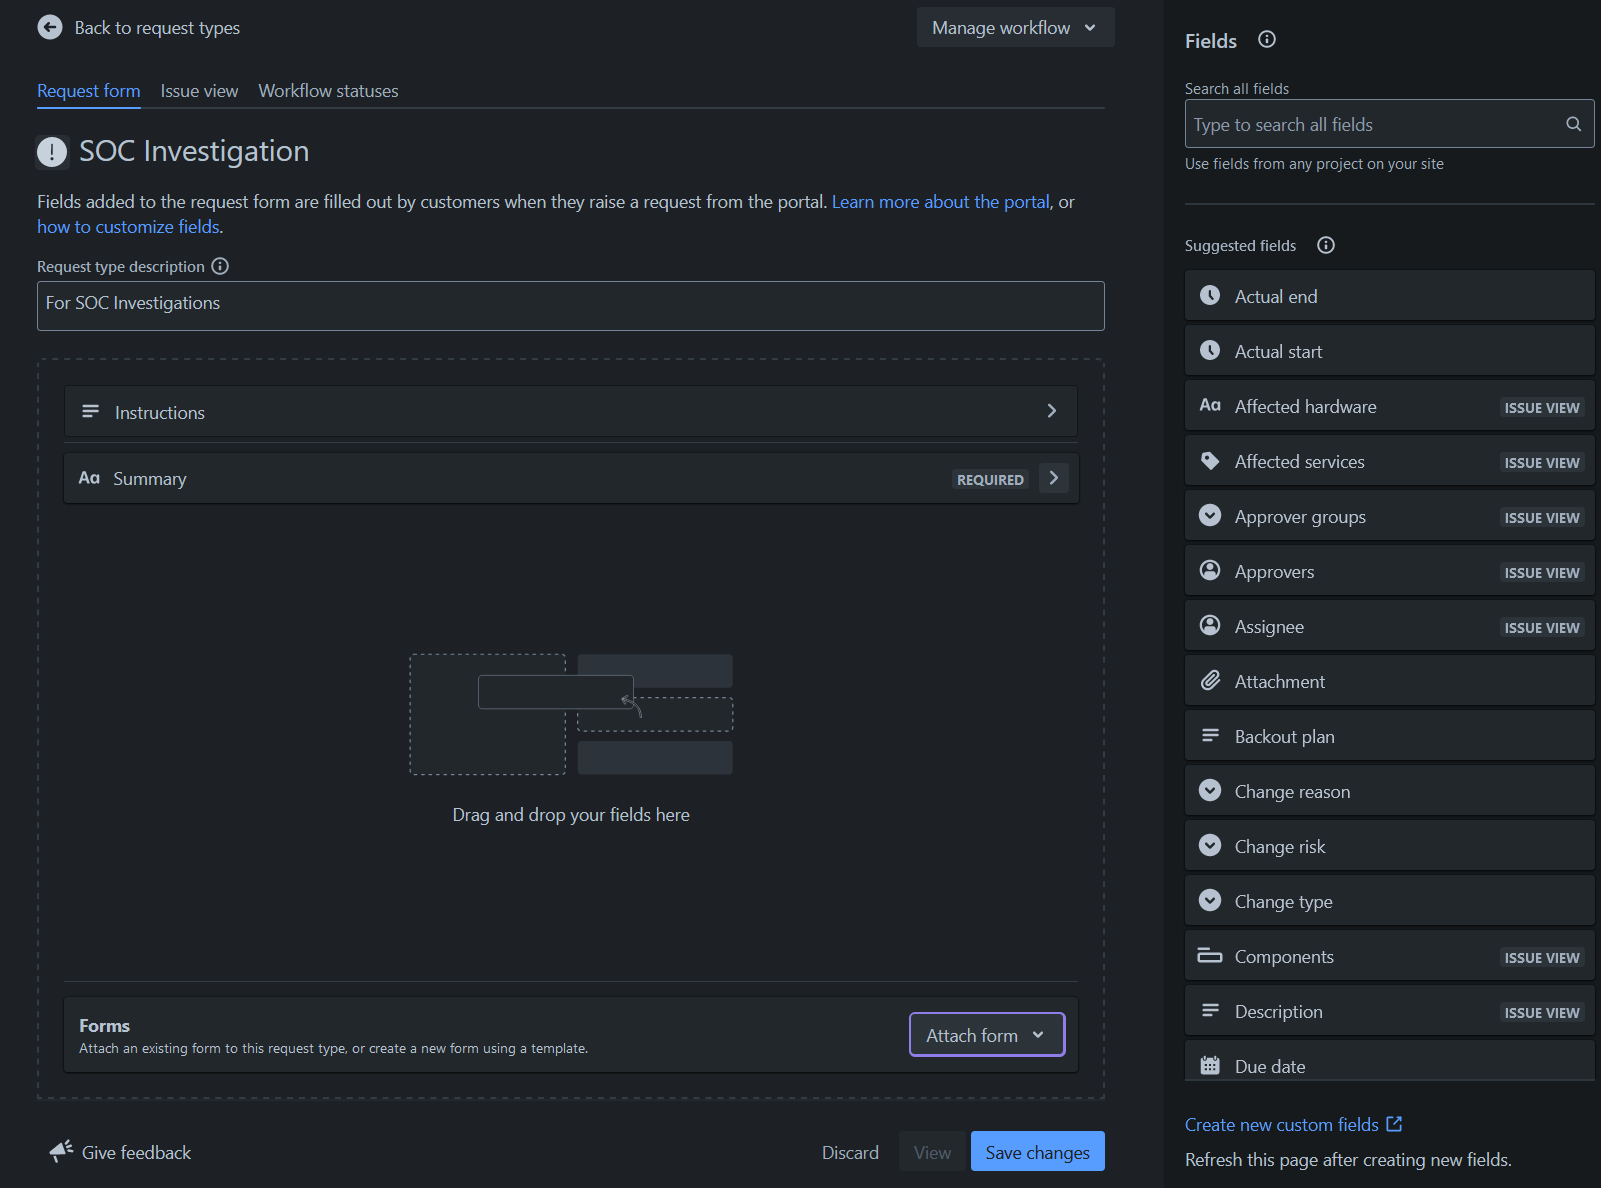Switch to the Issue view tab
Viewport: 1601px width, 1188px height.
click(x=199, y=91)
